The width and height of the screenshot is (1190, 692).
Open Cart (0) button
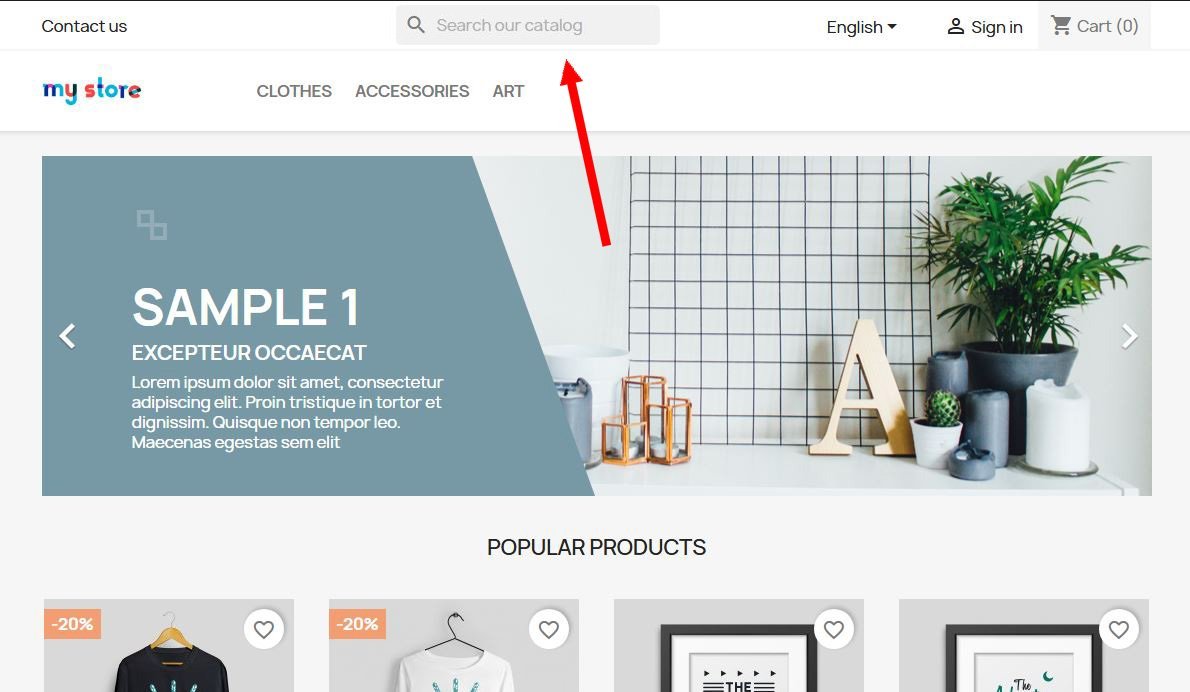tap(1094, 26)
